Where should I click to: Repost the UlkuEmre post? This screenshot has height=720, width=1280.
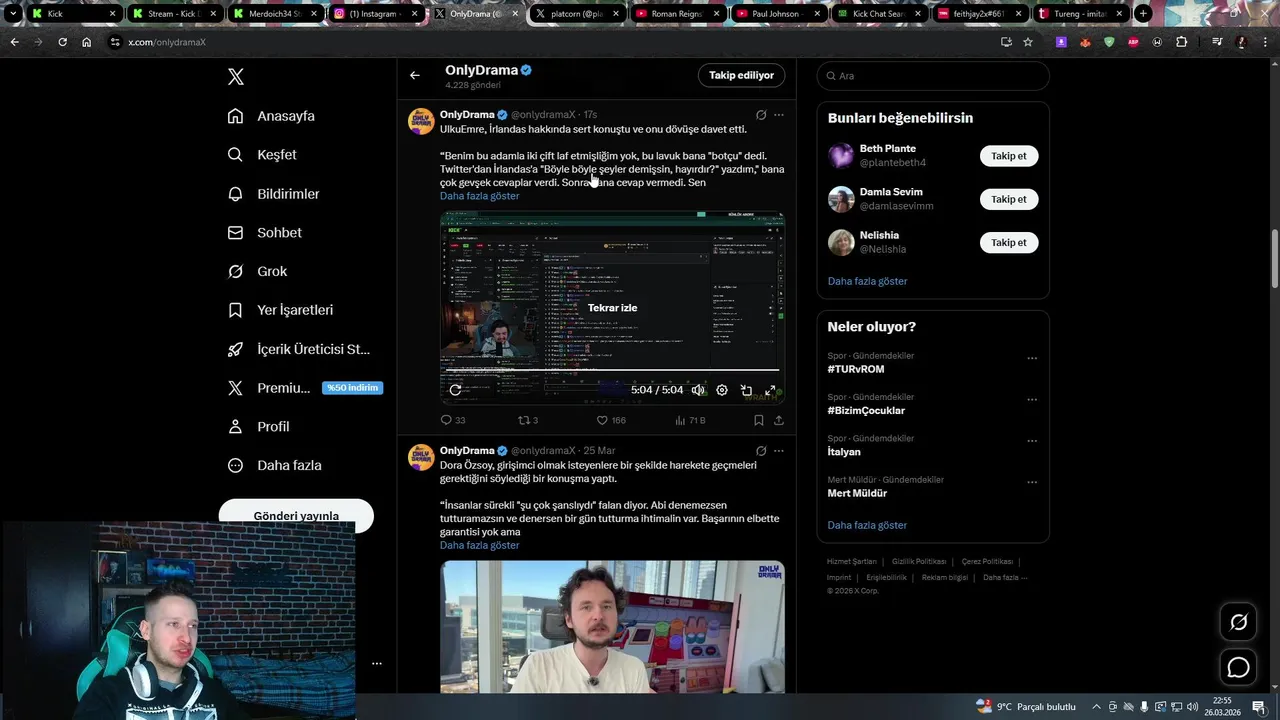coord(528,420)
